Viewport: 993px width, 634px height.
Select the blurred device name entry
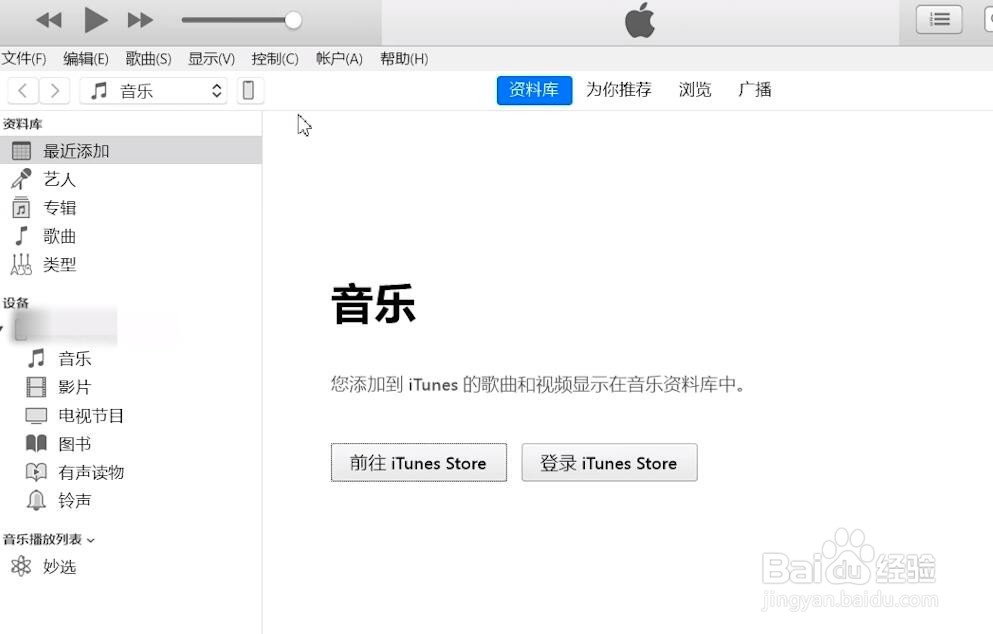tap(65, 328)
